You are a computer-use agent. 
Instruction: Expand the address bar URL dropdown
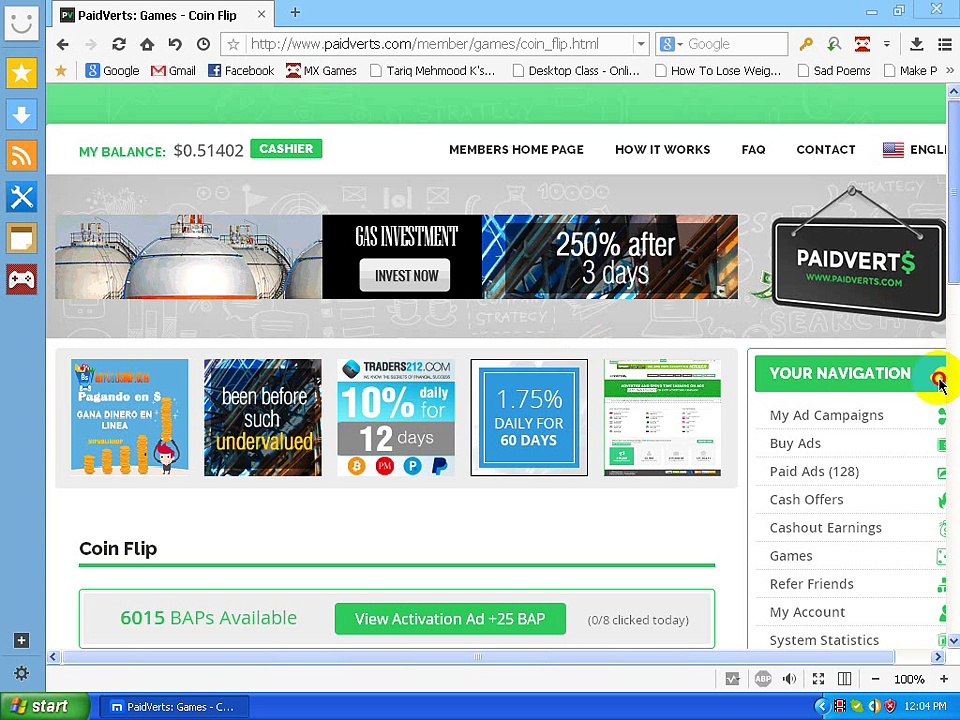(640, 44)
